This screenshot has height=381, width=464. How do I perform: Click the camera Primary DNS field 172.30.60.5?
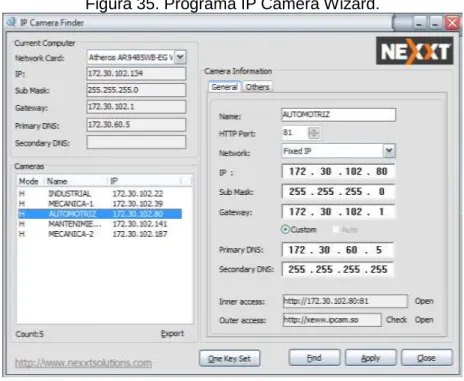point(337,250)
